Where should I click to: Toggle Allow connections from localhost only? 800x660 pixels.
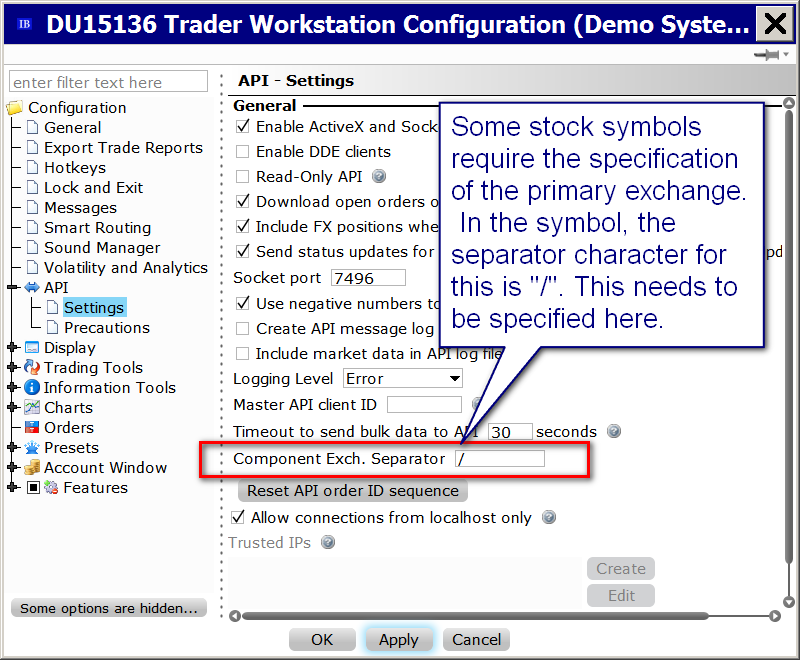click(x=238, y=517)
